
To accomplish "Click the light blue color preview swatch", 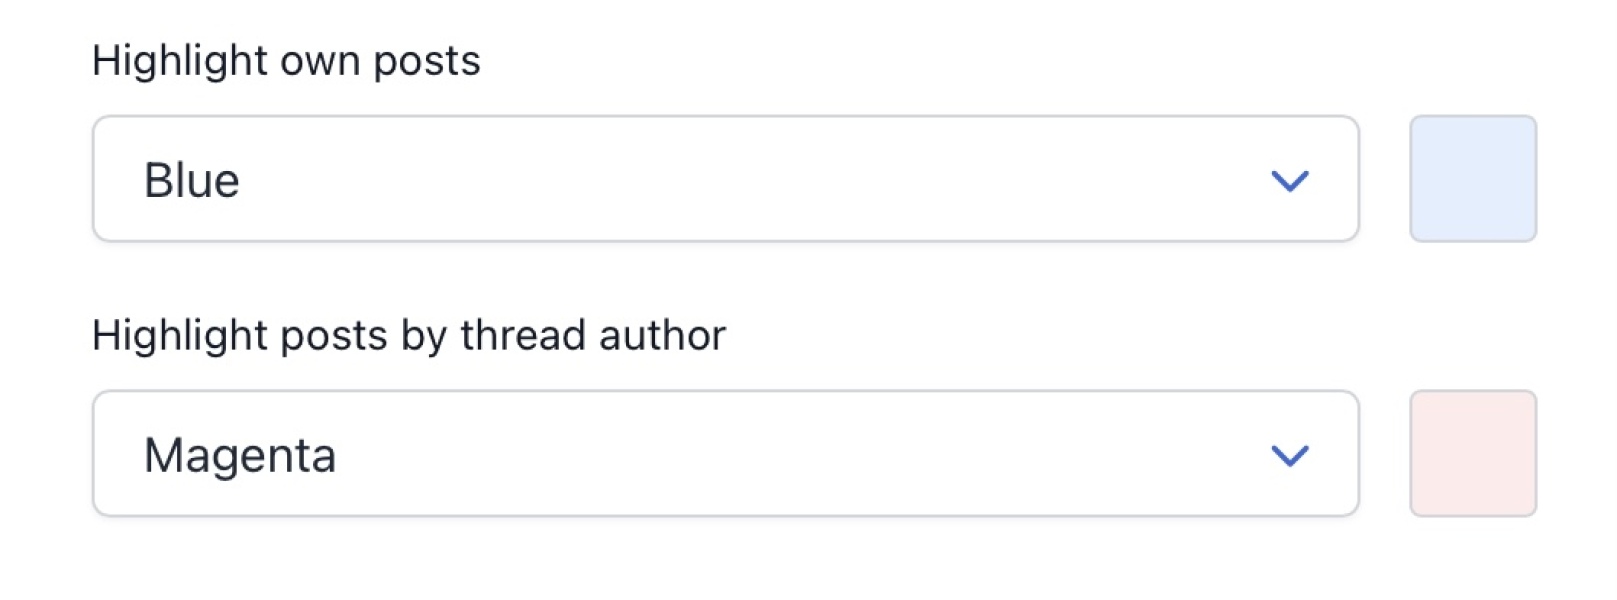I will click(1472, 179).
